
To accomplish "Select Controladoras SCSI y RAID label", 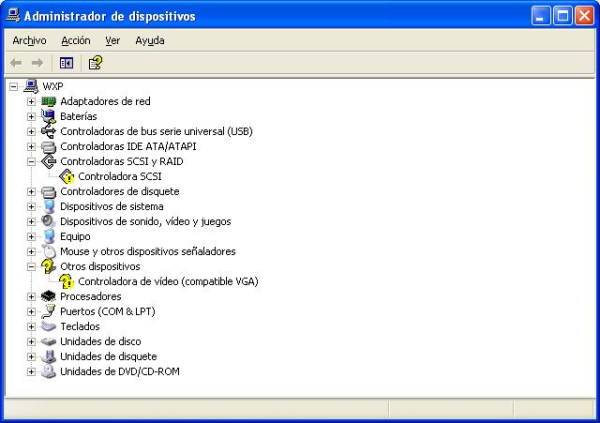I will pyautogui.click(x=122, y=162).
